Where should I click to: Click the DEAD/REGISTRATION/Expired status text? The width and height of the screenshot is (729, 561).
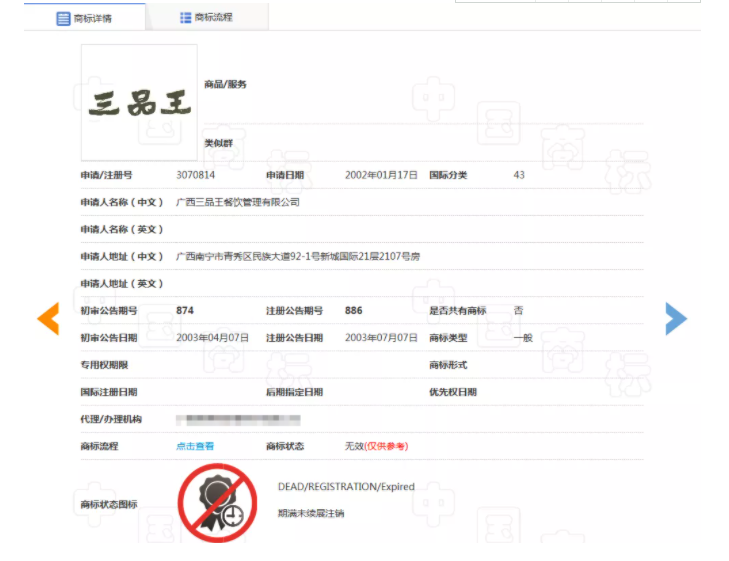coord(345,487)
